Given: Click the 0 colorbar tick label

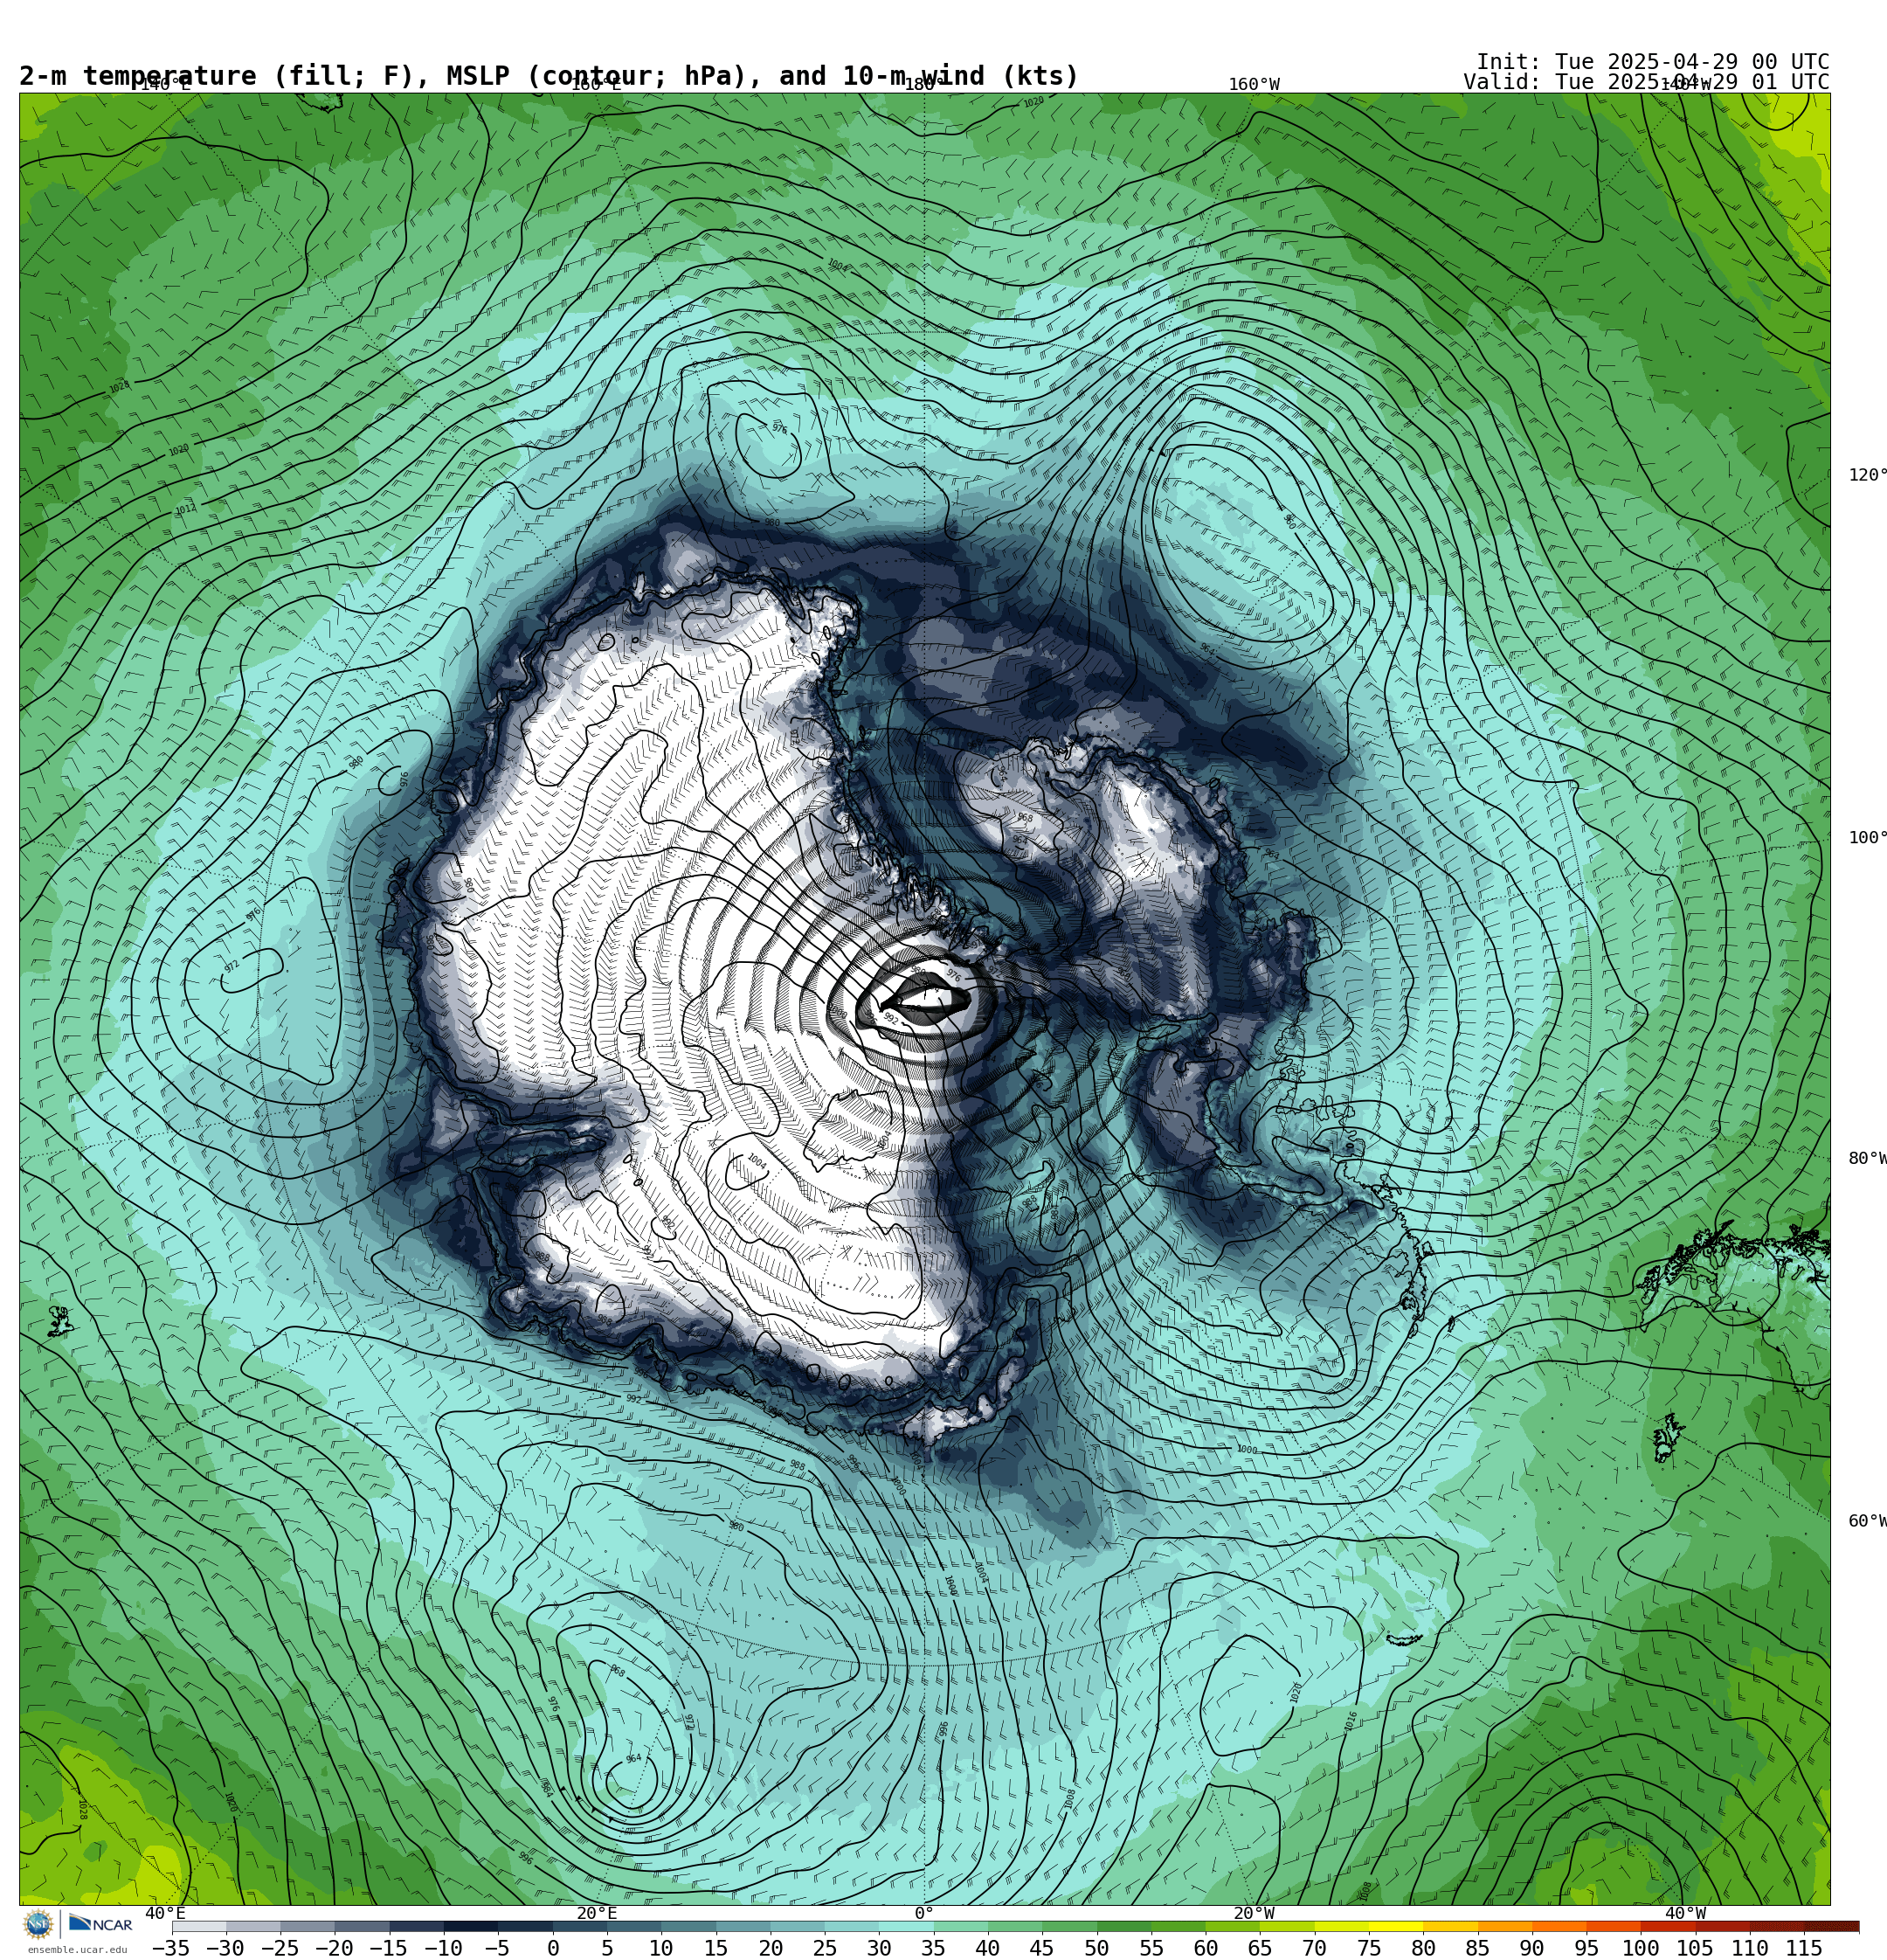Looking at the screenshot, I should coord(553,1949).
